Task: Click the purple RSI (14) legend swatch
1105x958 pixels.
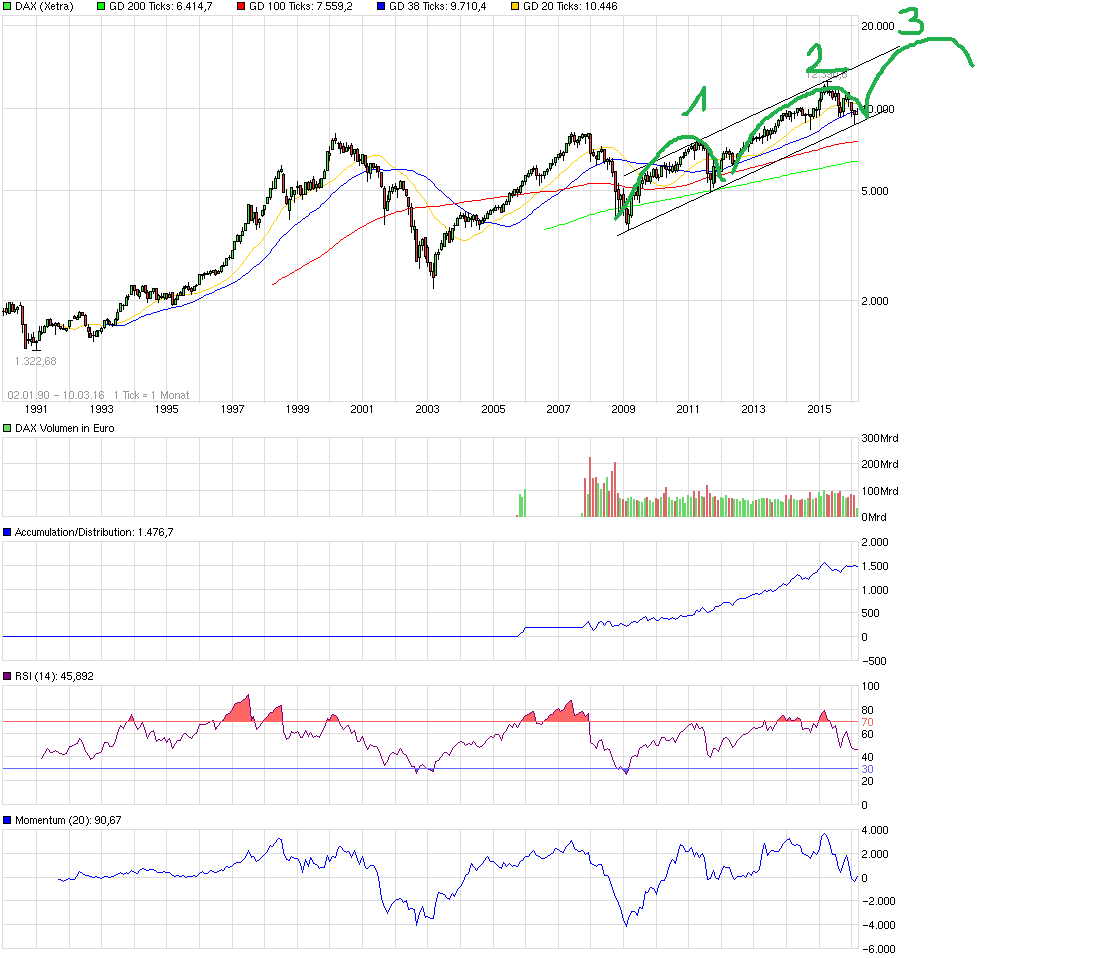Action: [x=7, y=676]
